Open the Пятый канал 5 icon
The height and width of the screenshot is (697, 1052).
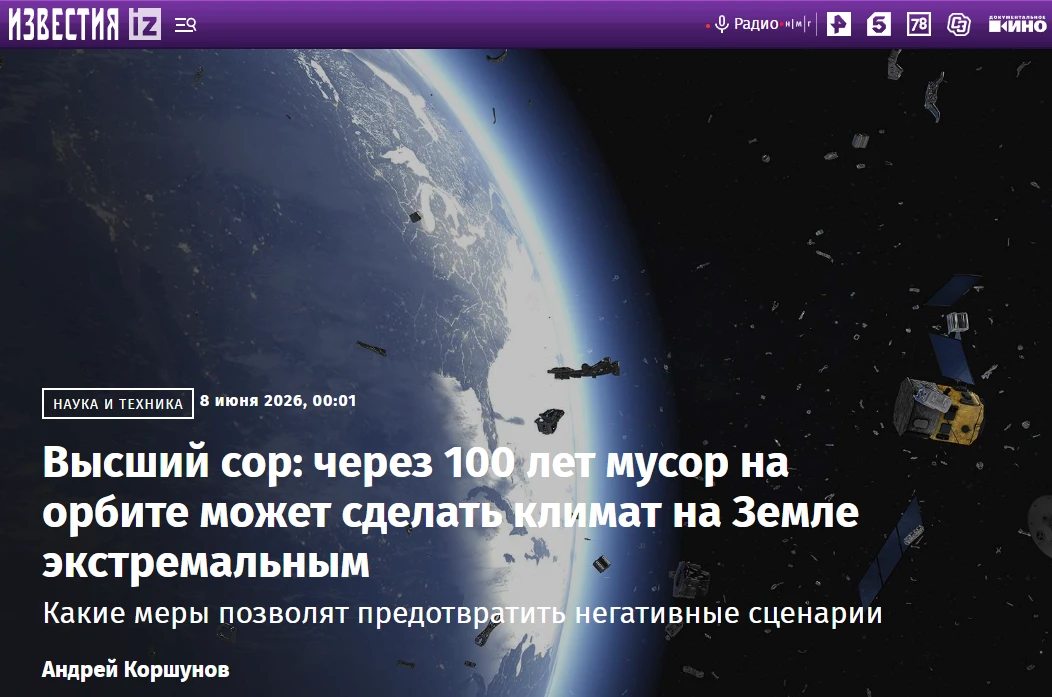click(x=878, y=25)
